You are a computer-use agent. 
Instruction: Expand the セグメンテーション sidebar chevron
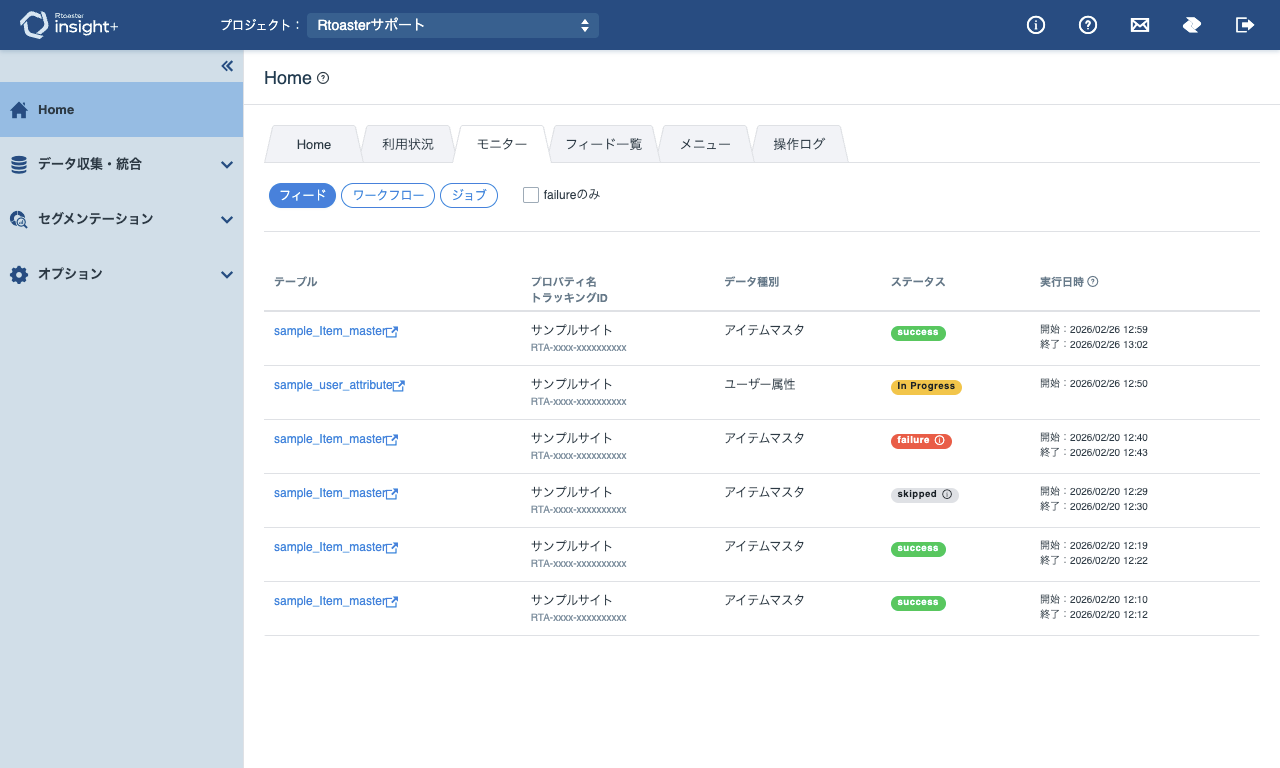pos(227,219)
